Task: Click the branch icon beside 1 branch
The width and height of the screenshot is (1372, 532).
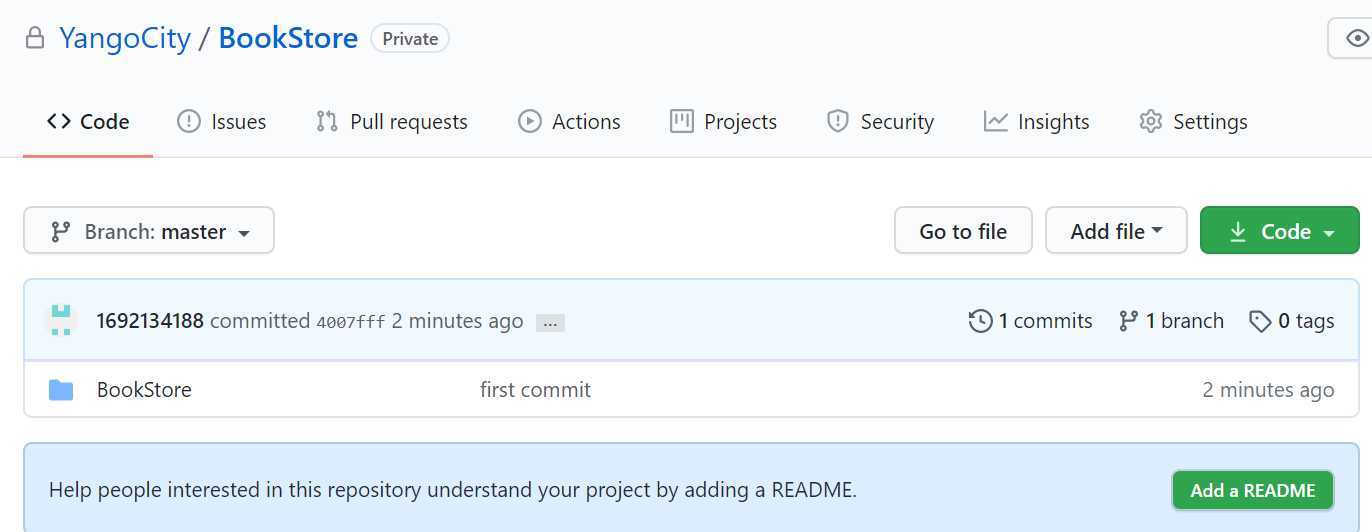Action: tap(1128, 321)
